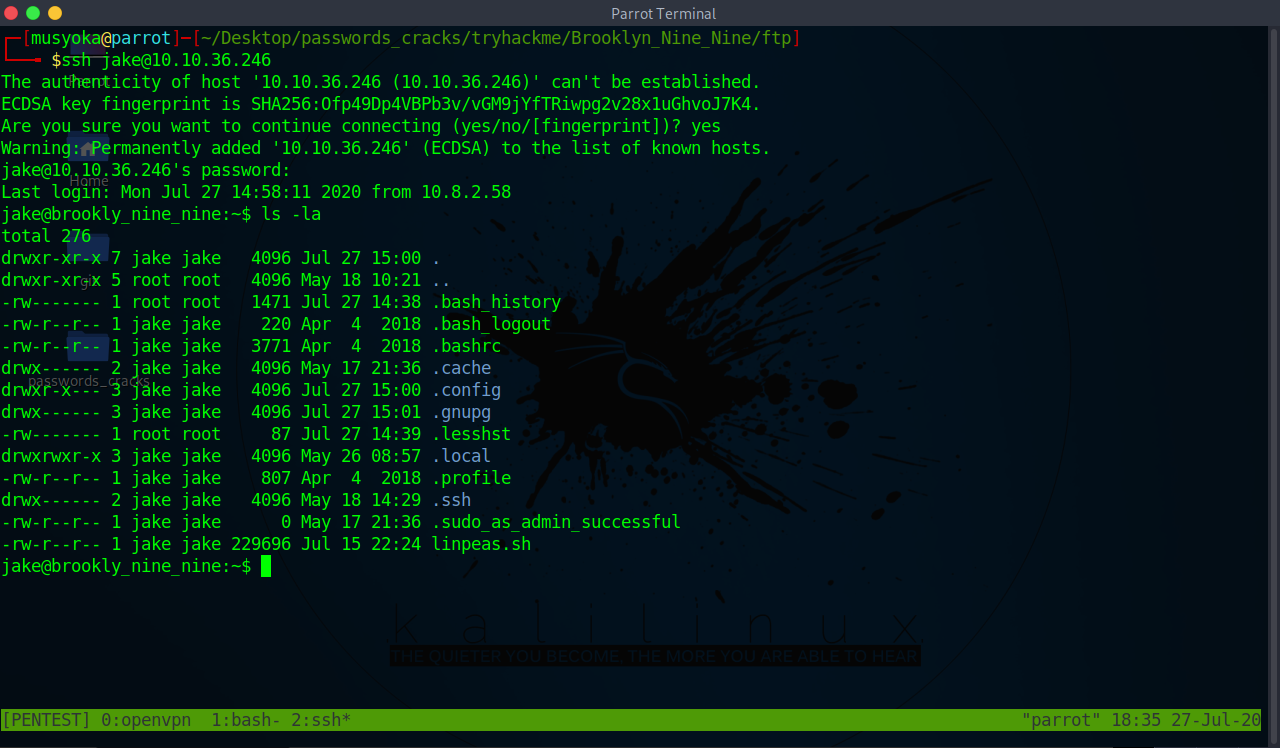Click the "Parrot Terminal" window title

(664, 13)
